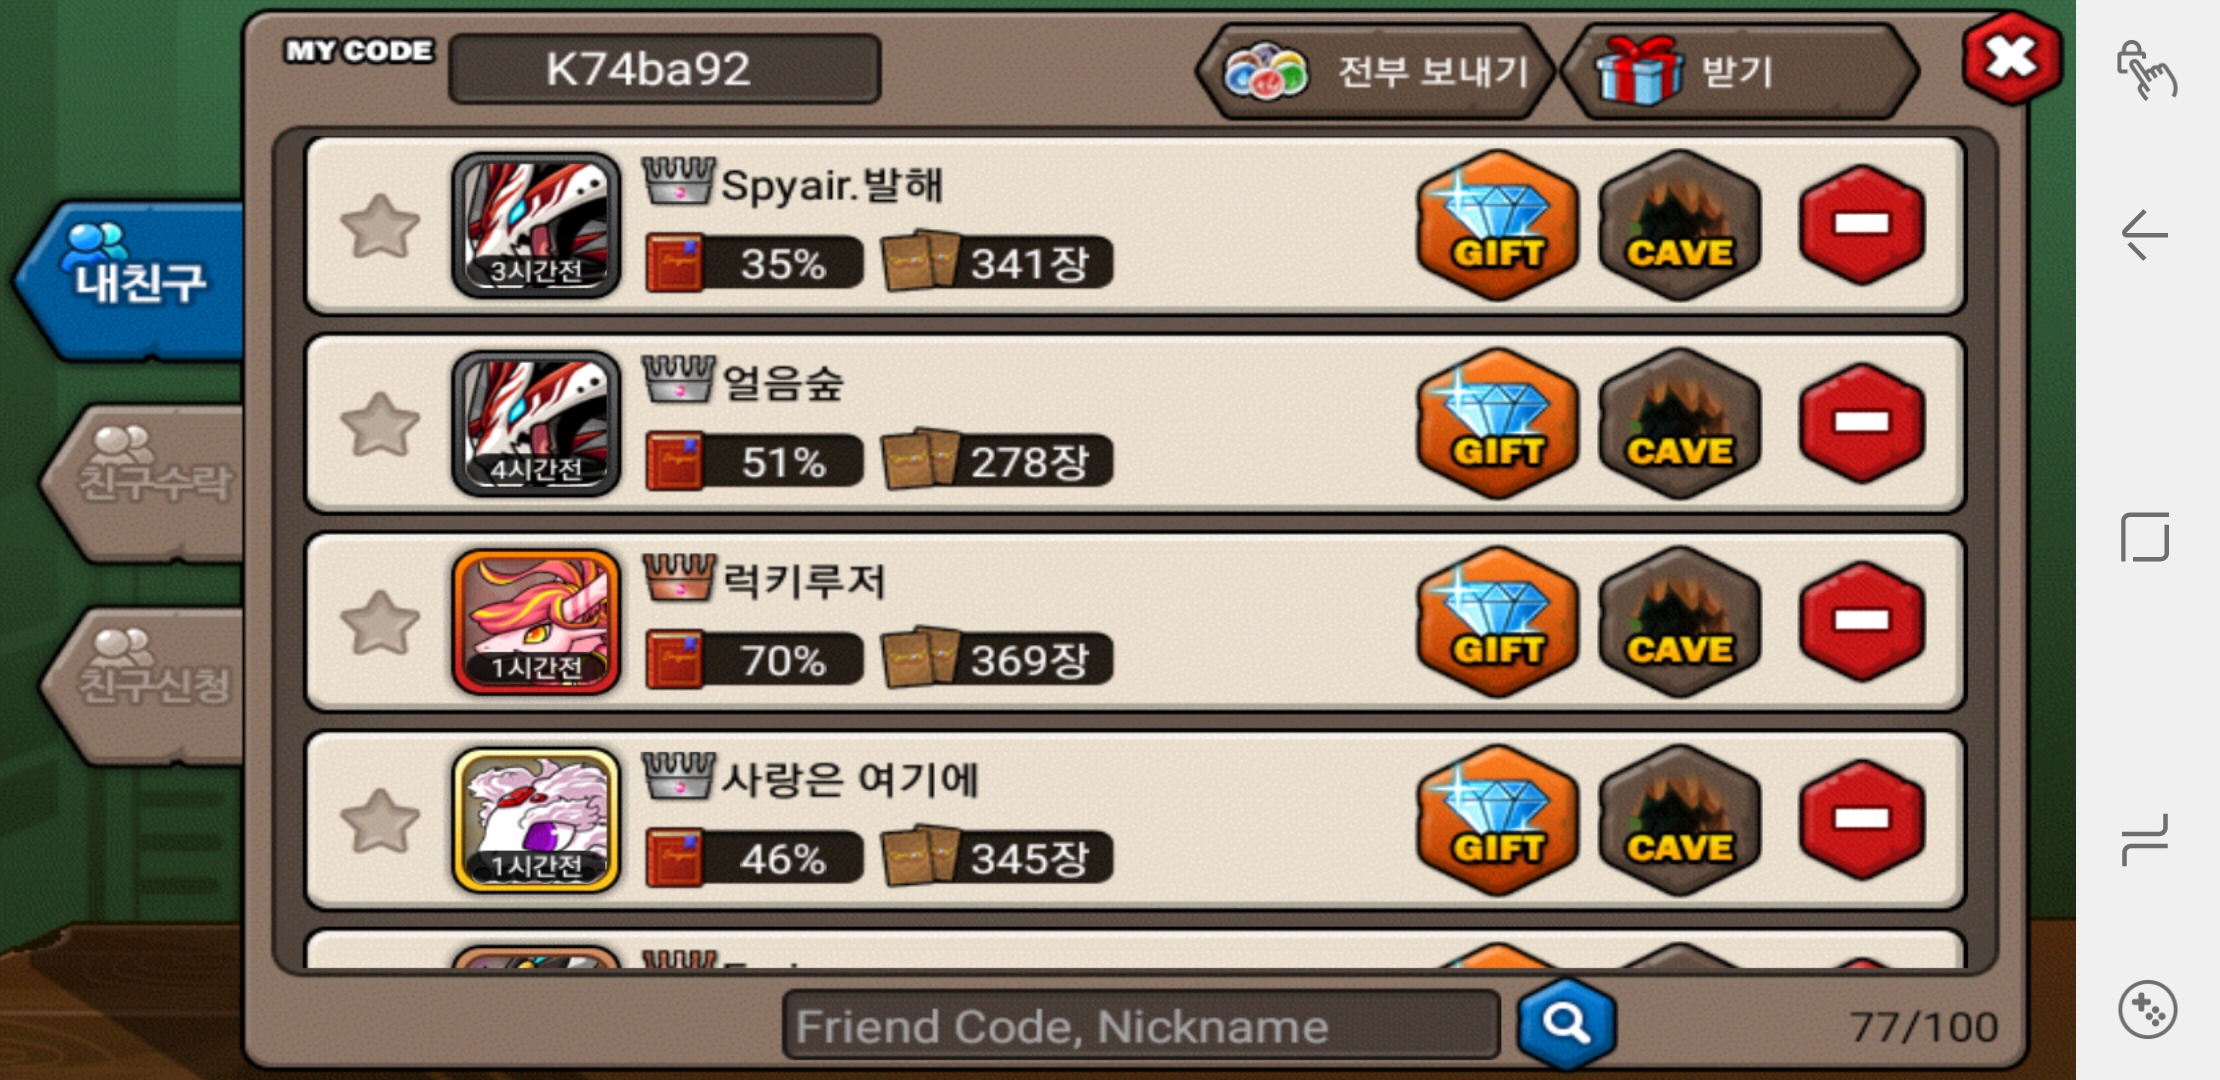Click the blue search magnifier button

point(1566,1024)
